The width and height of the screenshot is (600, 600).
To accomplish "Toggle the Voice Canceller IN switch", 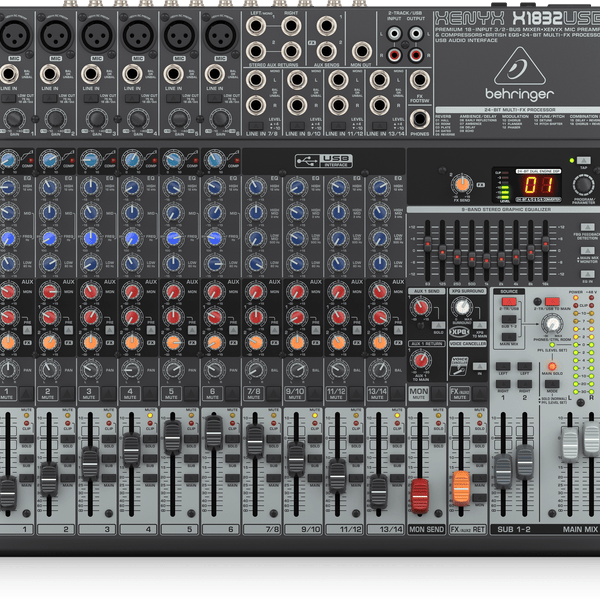I will pos(479,367).
